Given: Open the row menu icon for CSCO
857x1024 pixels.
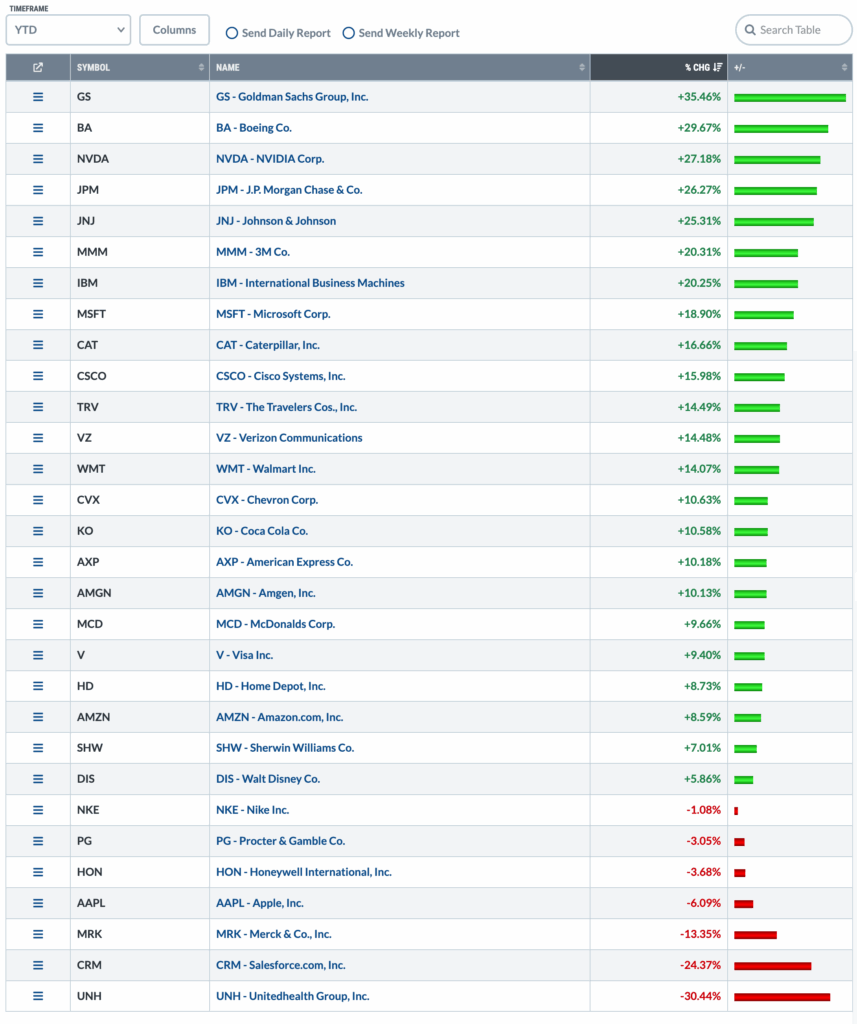Looking at the screenshot, I should click(38, 376).
